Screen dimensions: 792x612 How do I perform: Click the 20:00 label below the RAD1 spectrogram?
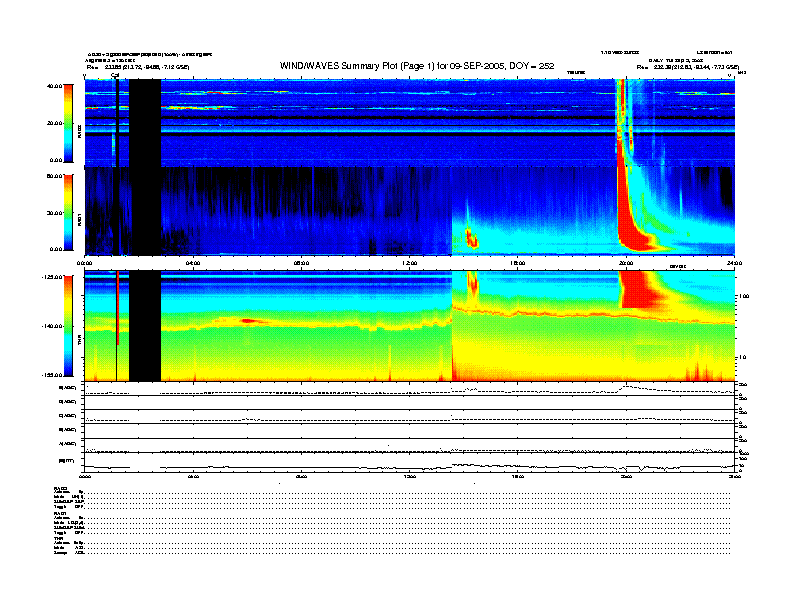point(626,263)
